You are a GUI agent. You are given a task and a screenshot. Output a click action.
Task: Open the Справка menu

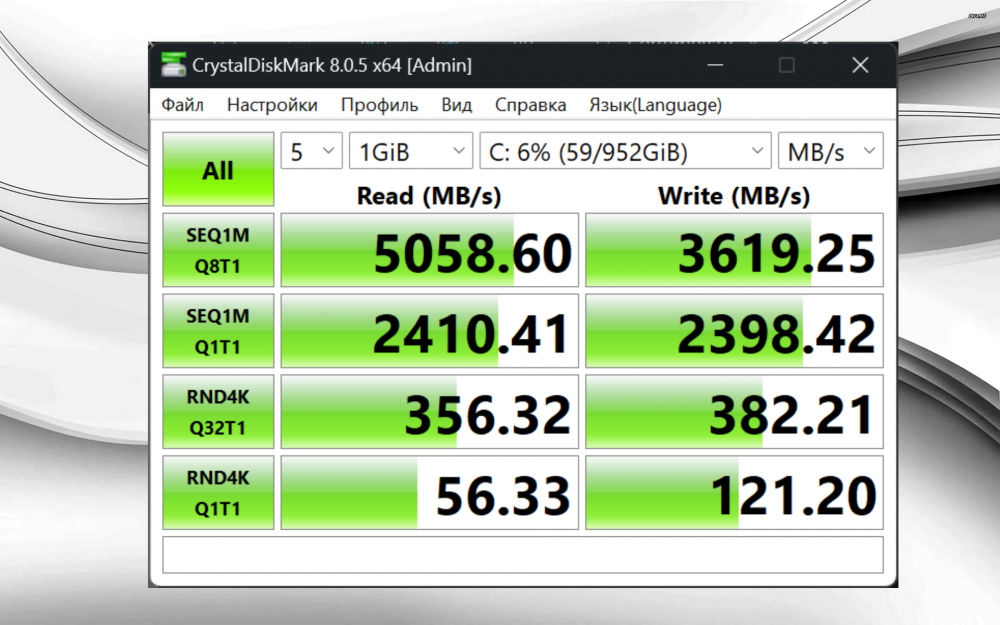[x=531, y=105]
